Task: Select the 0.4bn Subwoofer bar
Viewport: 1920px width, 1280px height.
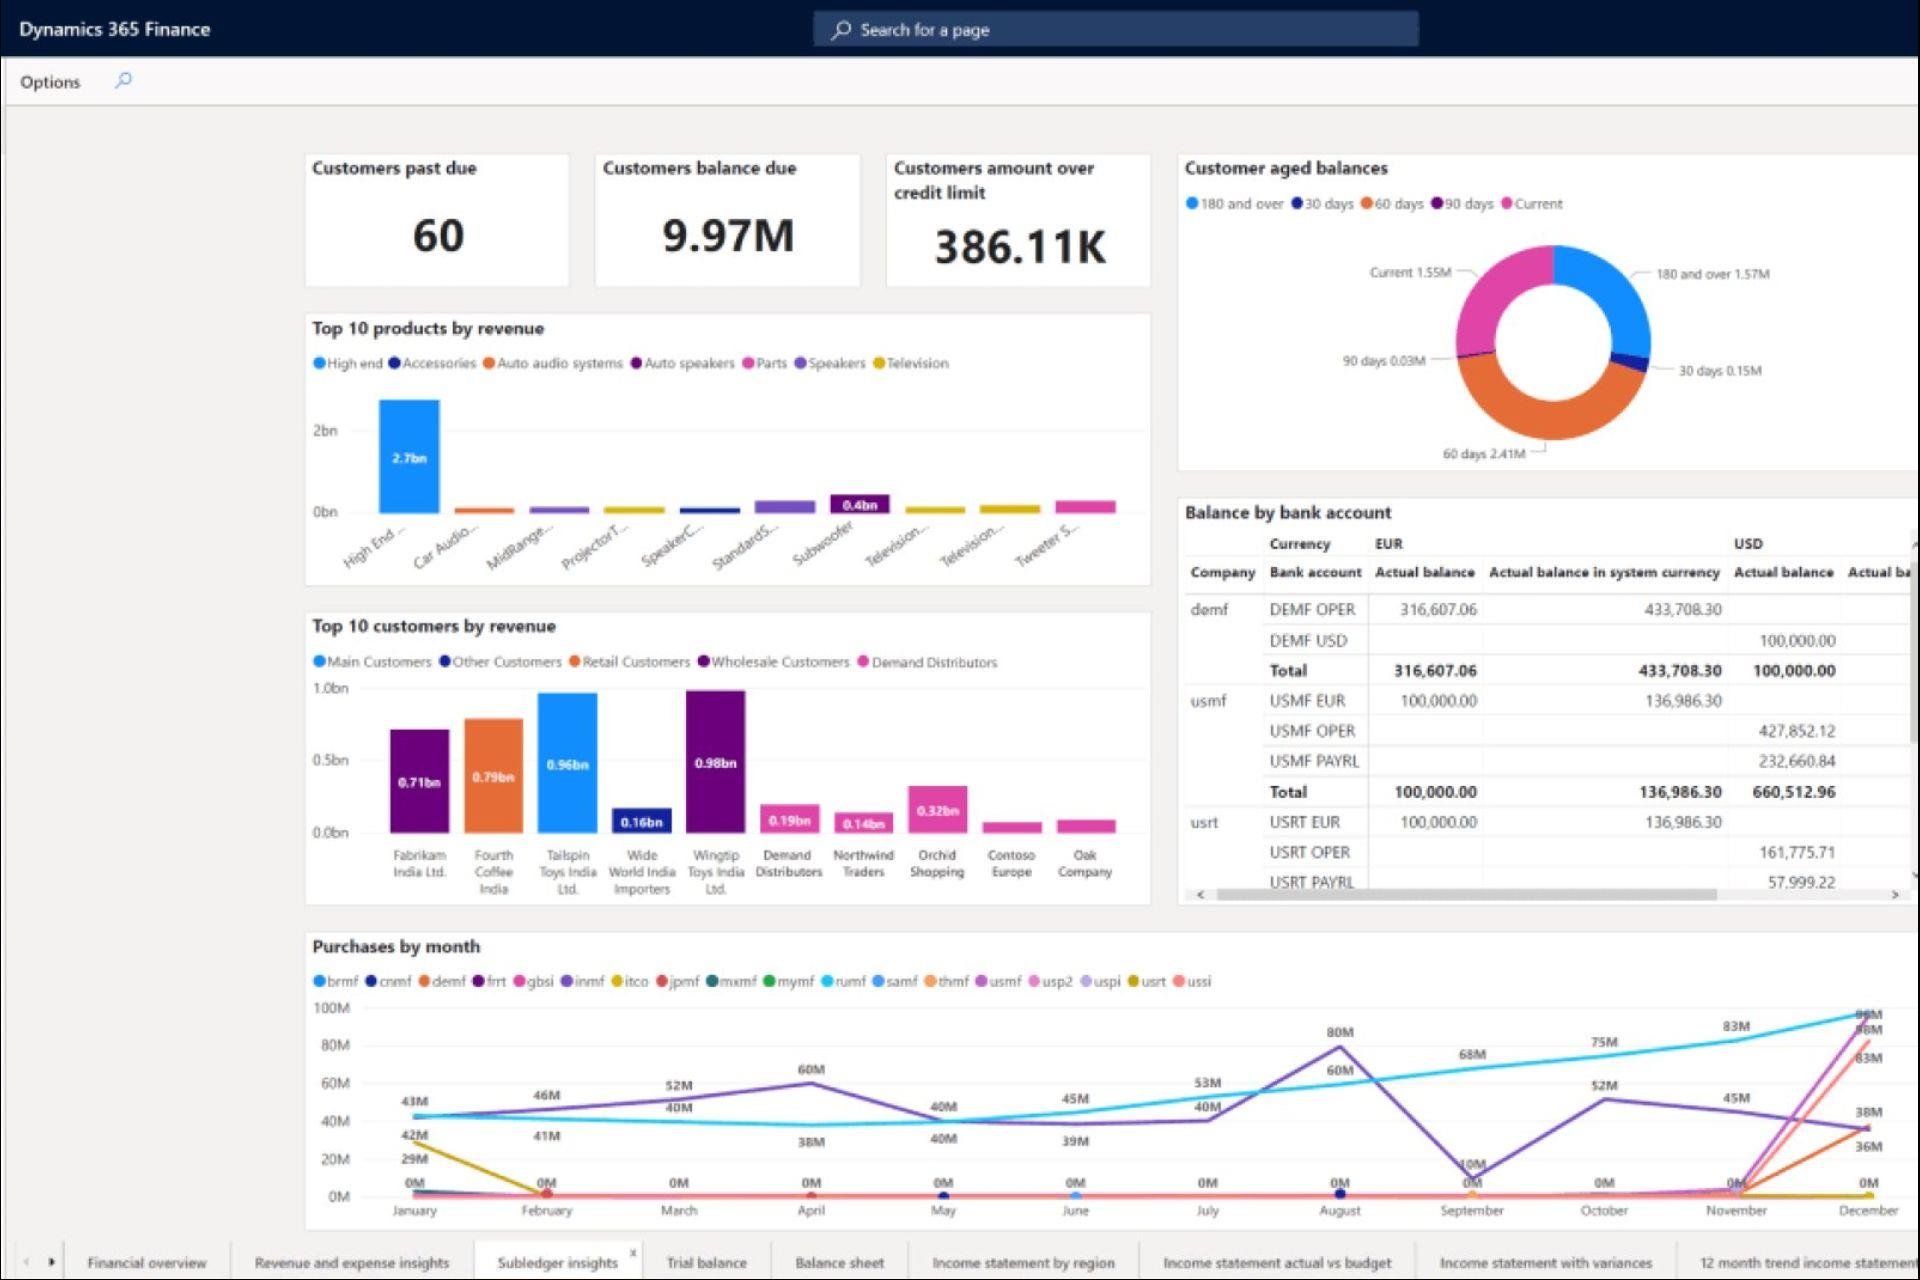Action: [x=859, y=504]
